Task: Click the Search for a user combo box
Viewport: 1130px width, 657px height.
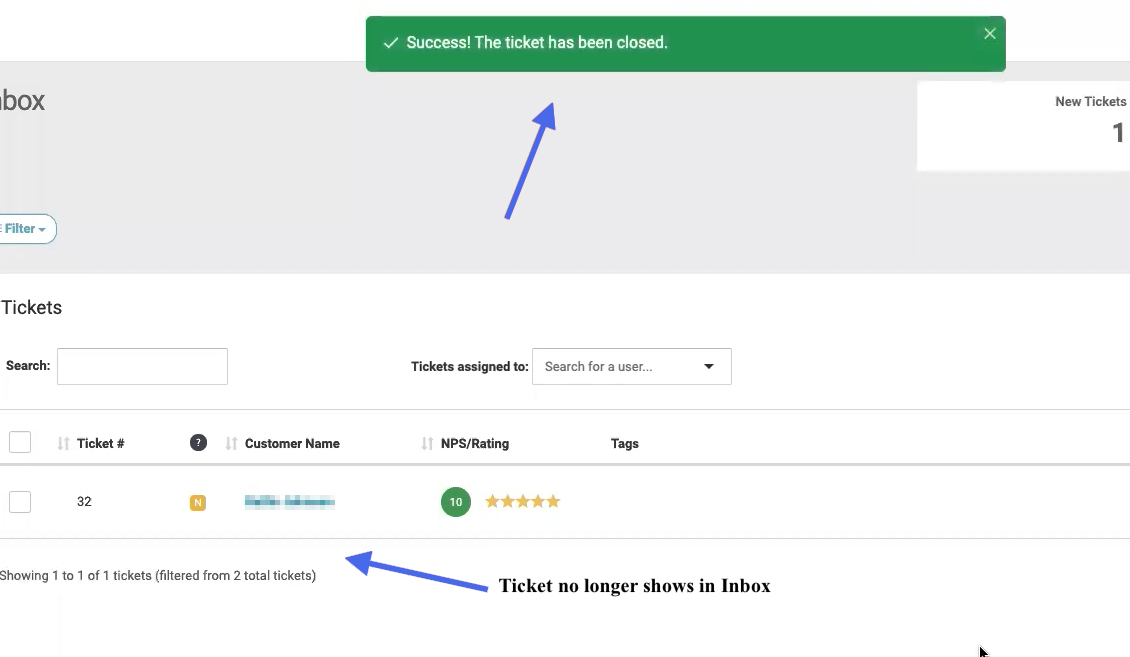Action: click(x=631, y=367)
